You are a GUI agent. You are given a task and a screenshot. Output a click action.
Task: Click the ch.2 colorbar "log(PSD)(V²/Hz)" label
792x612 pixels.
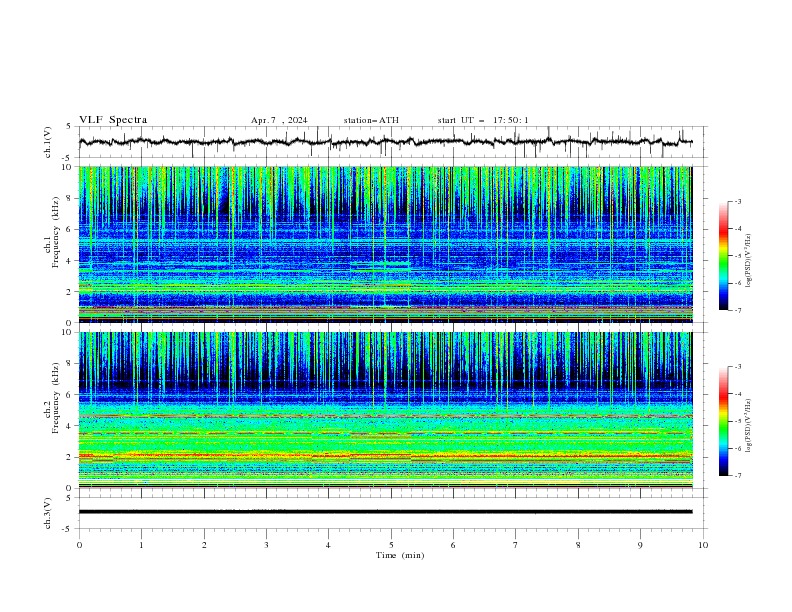tap(749, 426)
